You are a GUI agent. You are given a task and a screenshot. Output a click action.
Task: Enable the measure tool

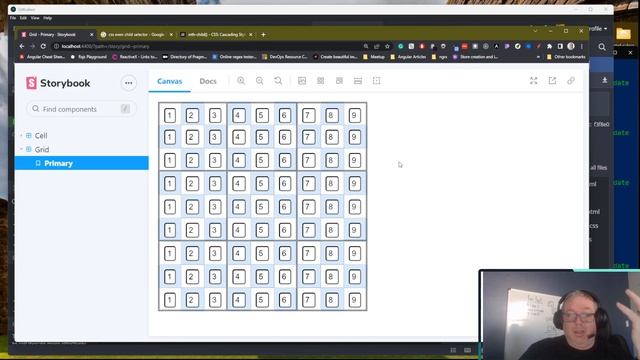358,81
